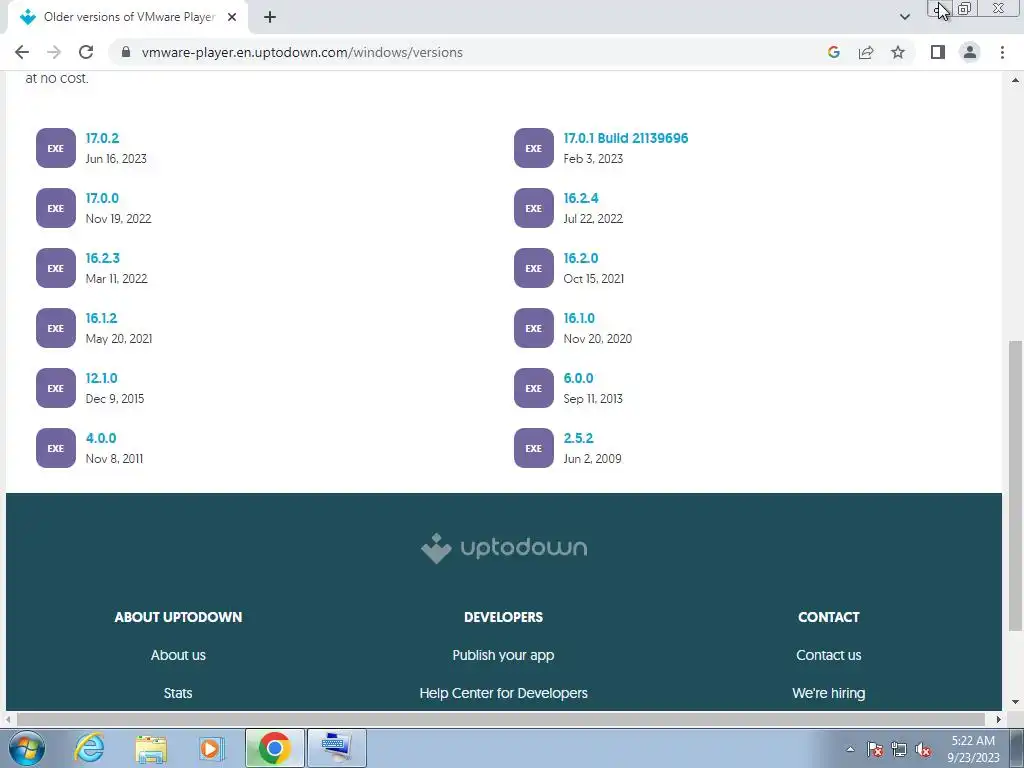Open version 2.5.2 link
The image size is (1024, 768).
click(x=579, y=438)
